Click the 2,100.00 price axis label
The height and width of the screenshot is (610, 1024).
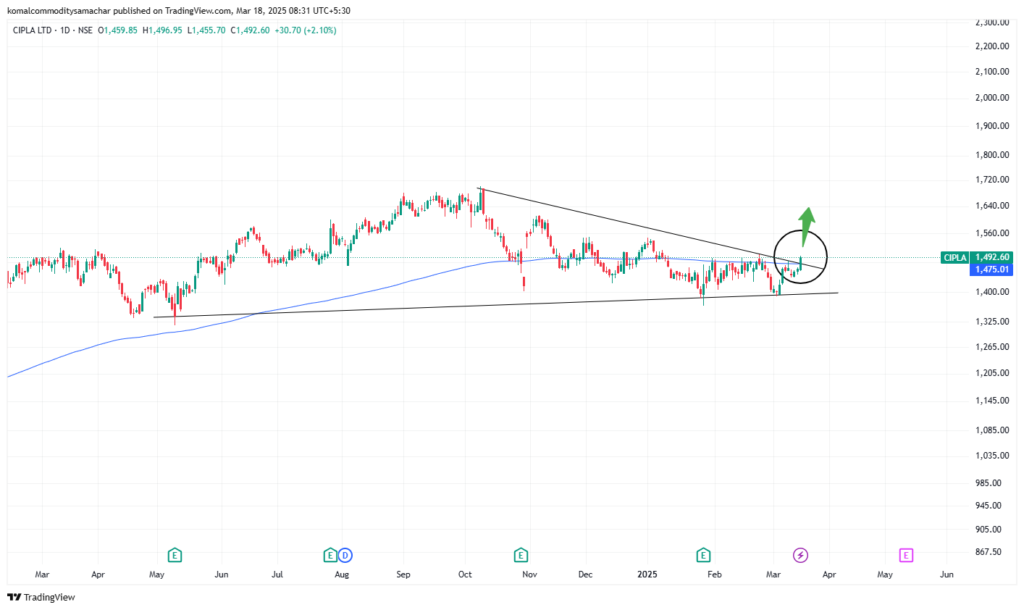pos(991,71)
